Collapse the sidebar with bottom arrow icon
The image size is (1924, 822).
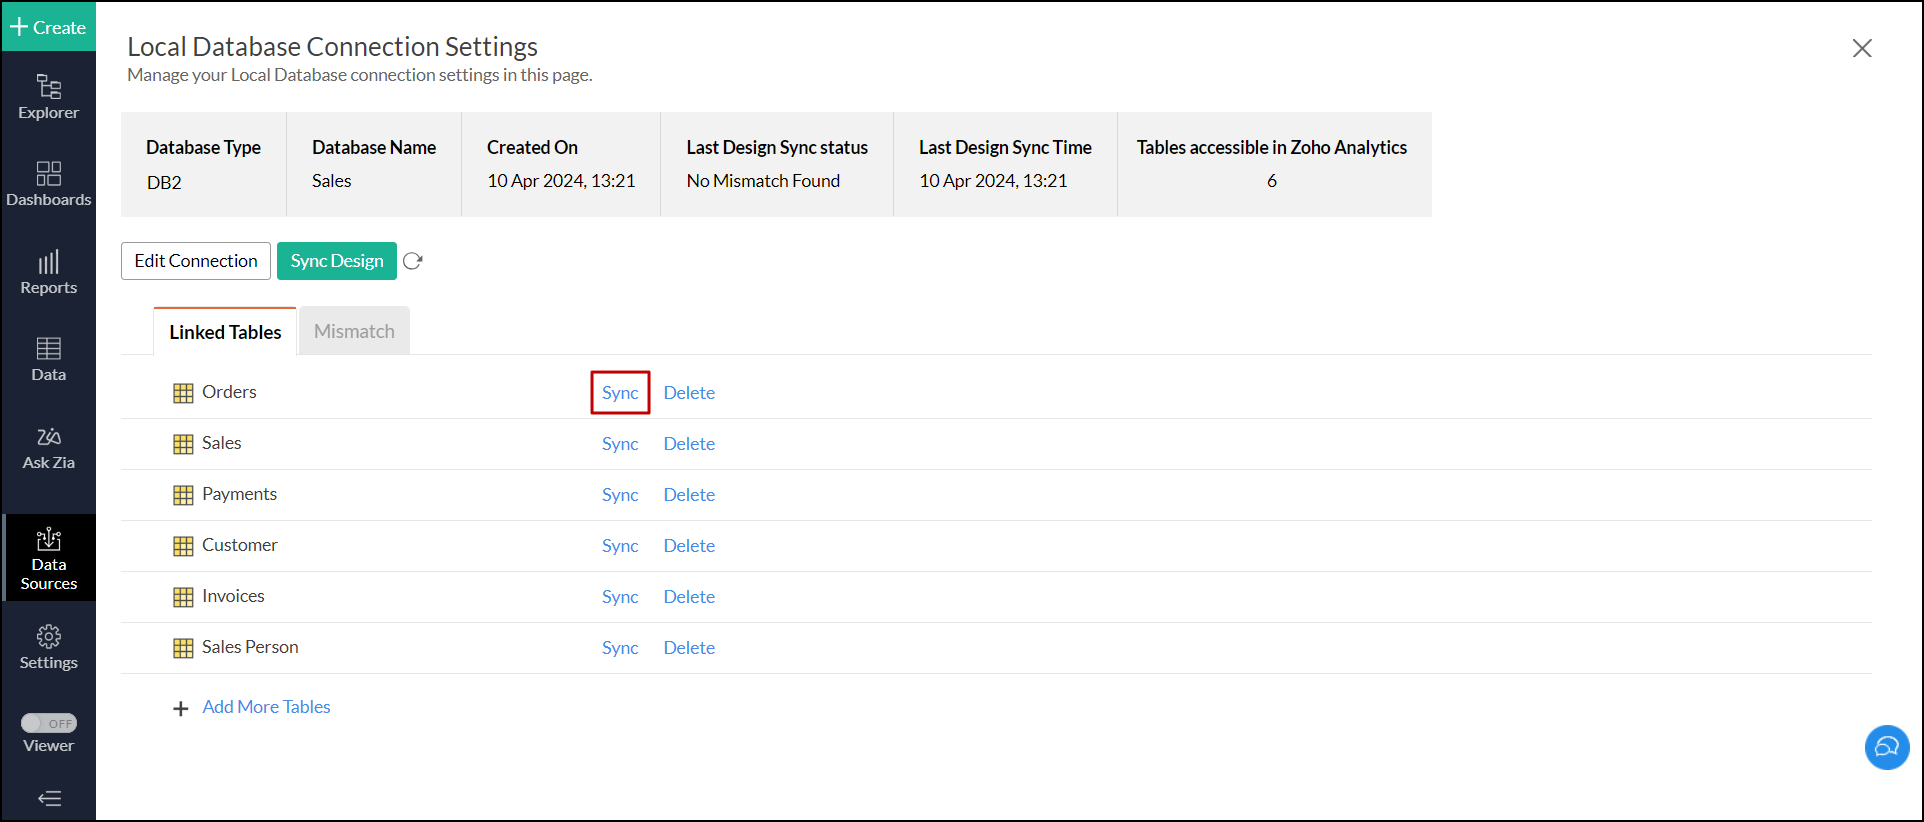click(49, 798)
